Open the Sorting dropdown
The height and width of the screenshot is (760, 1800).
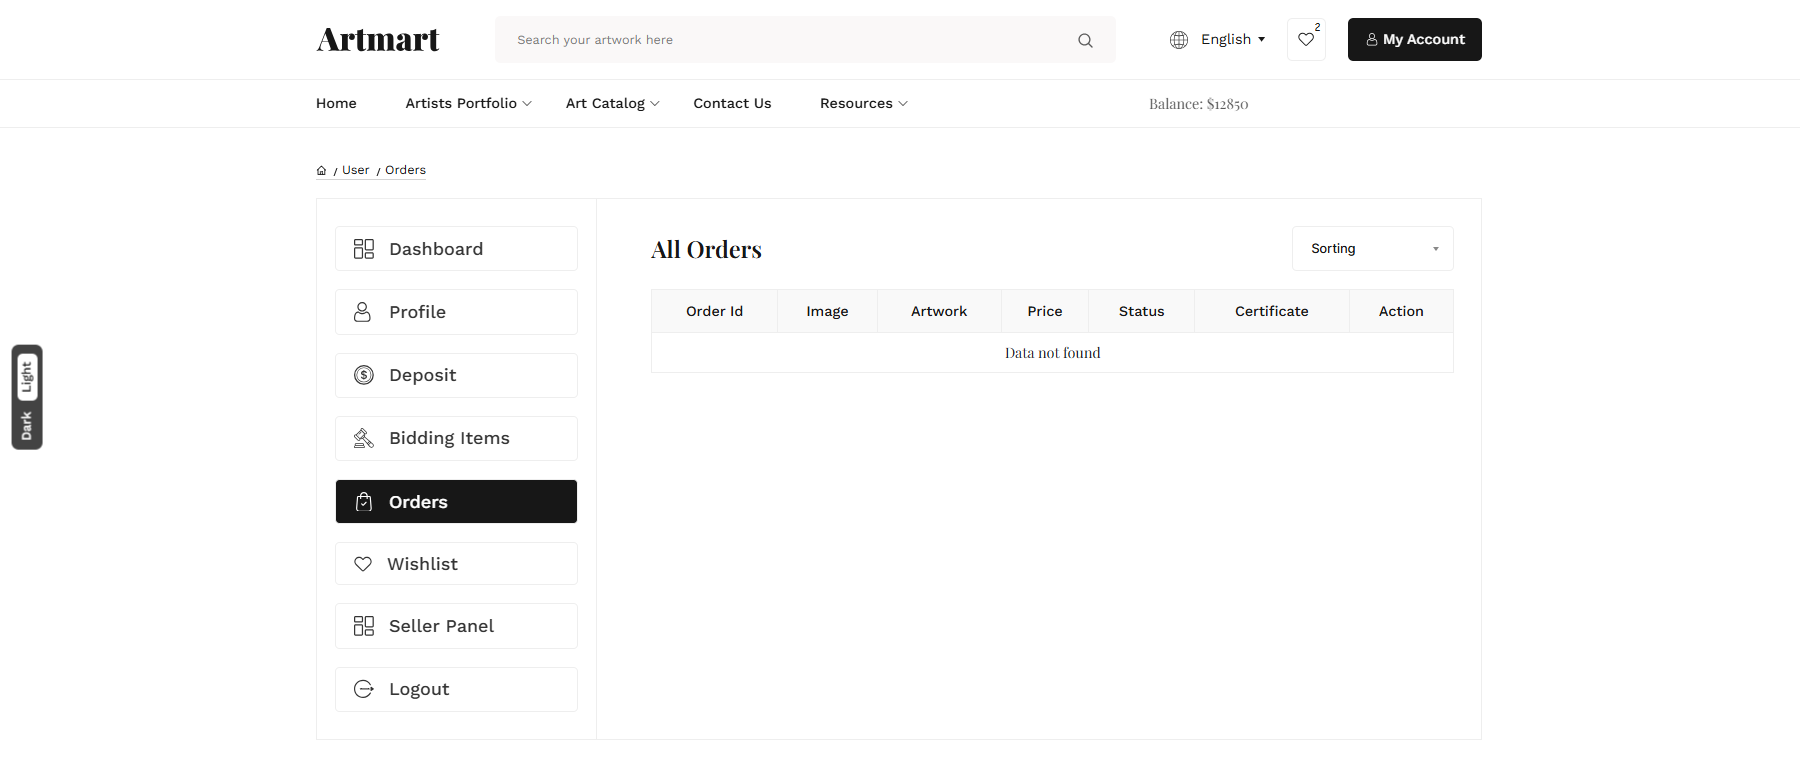tap(1372, 249)
